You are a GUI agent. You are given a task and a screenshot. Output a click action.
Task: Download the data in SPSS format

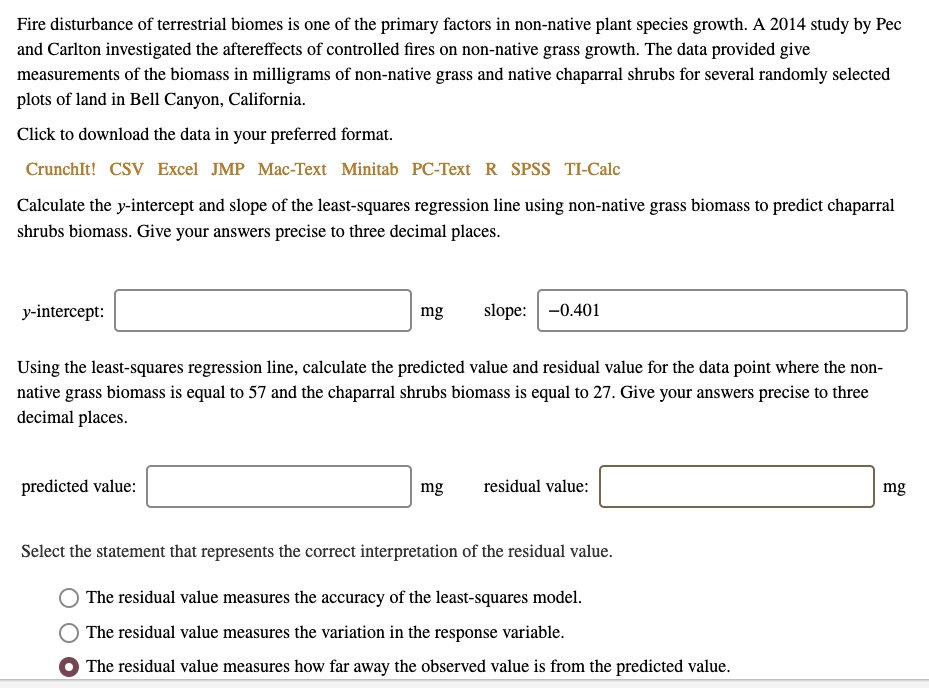pyautogui.click(x=530, y=169)
